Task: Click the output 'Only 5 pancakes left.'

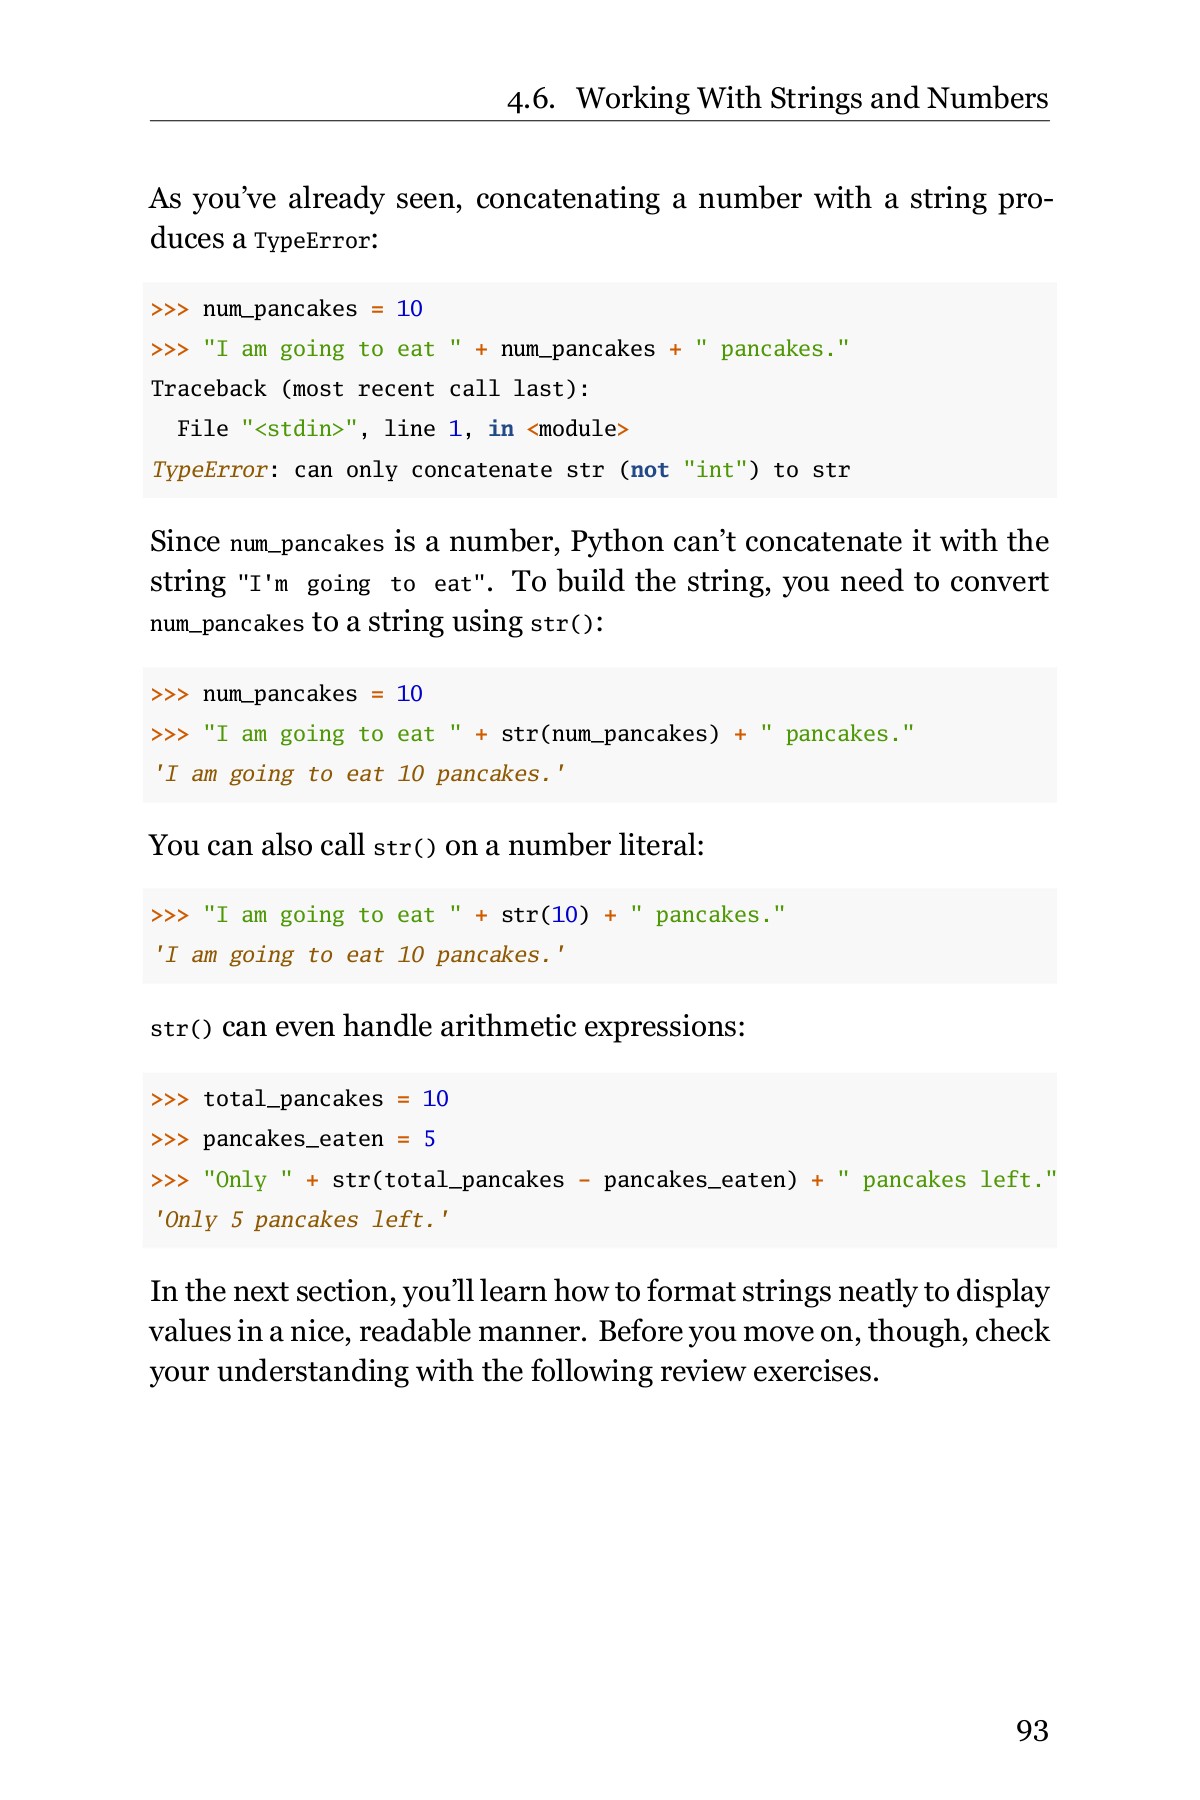Action: click(x=300, y=1220)
